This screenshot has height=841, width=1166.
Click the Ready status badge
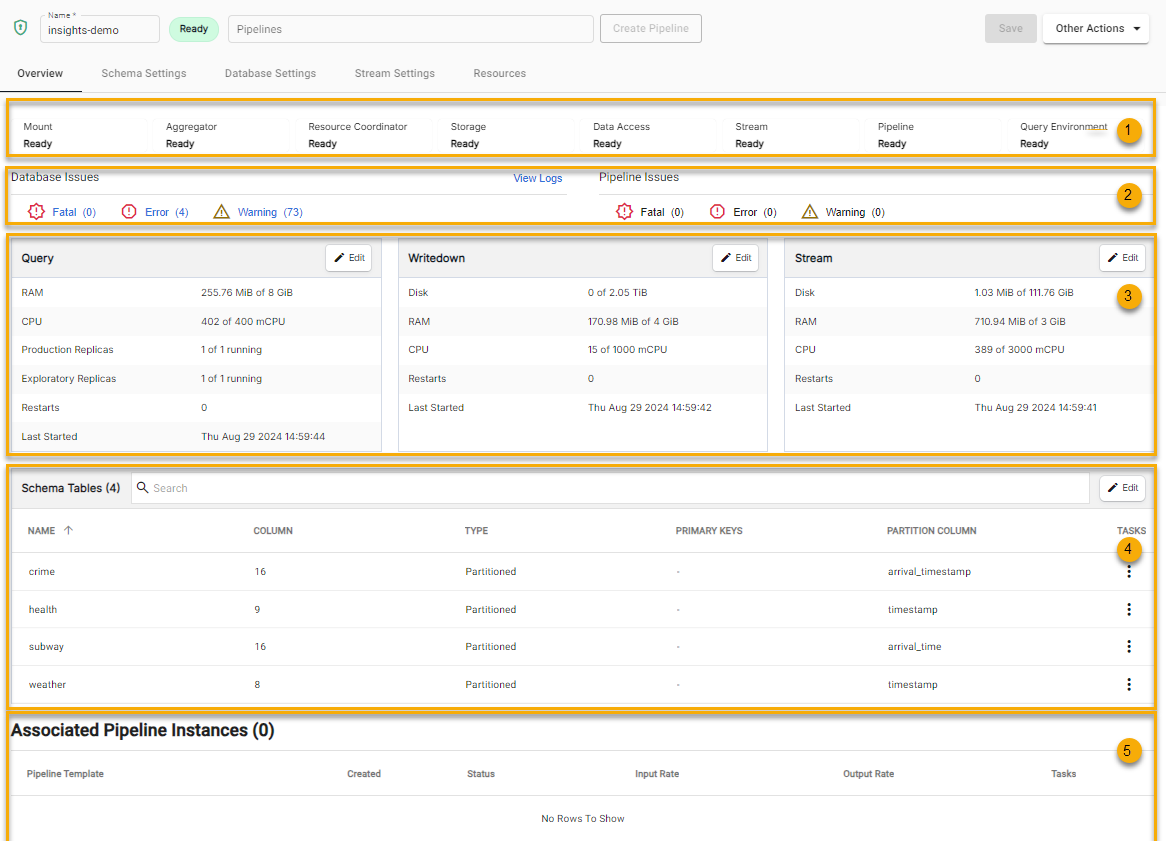[x=193, y=29]
